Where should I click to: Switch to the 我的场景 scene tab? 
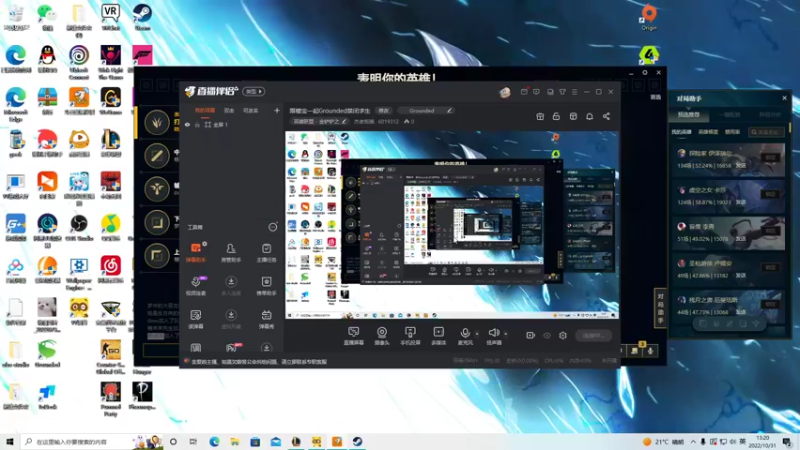pos(205,110)
